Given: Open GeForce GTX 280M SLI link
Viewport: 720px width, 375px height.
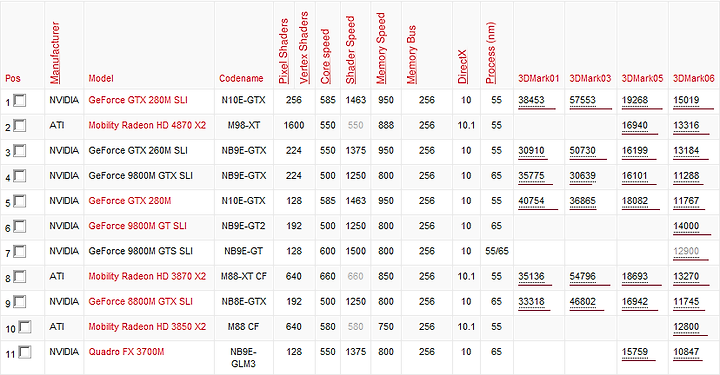Looking at the screenshot, I should click(138, 100).
